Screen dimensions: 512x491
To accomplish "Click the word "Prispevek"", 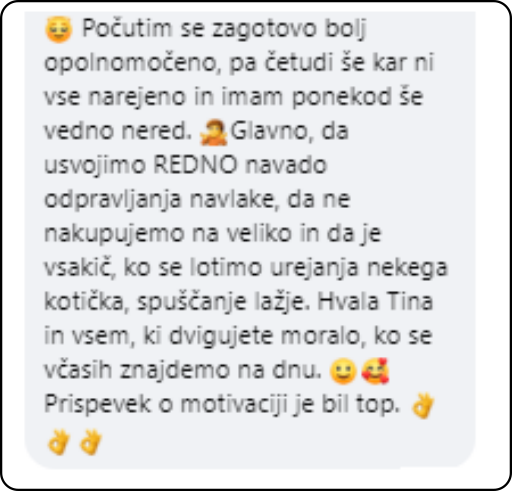I will (97, 405).
